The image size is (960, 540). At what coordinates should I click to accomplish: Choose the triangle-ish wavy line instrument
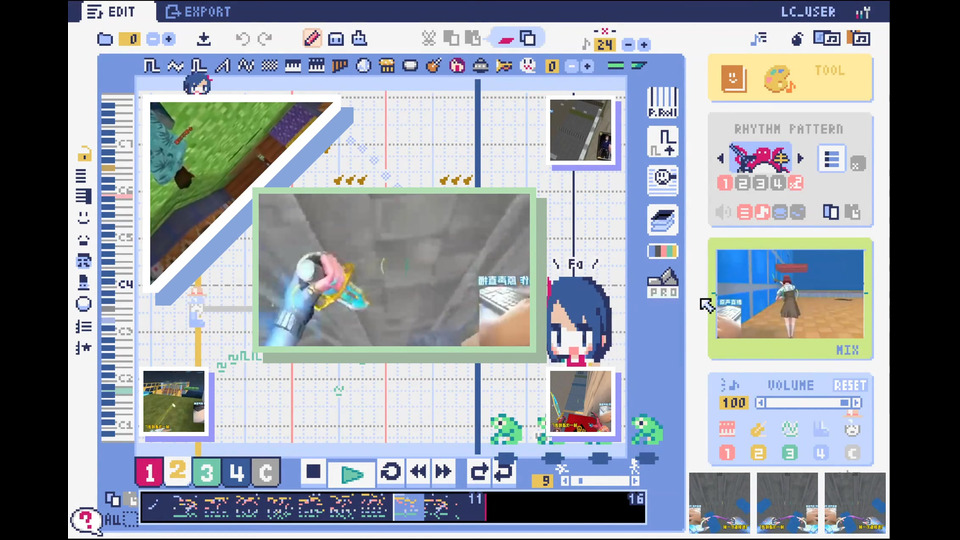click(175, 66)
